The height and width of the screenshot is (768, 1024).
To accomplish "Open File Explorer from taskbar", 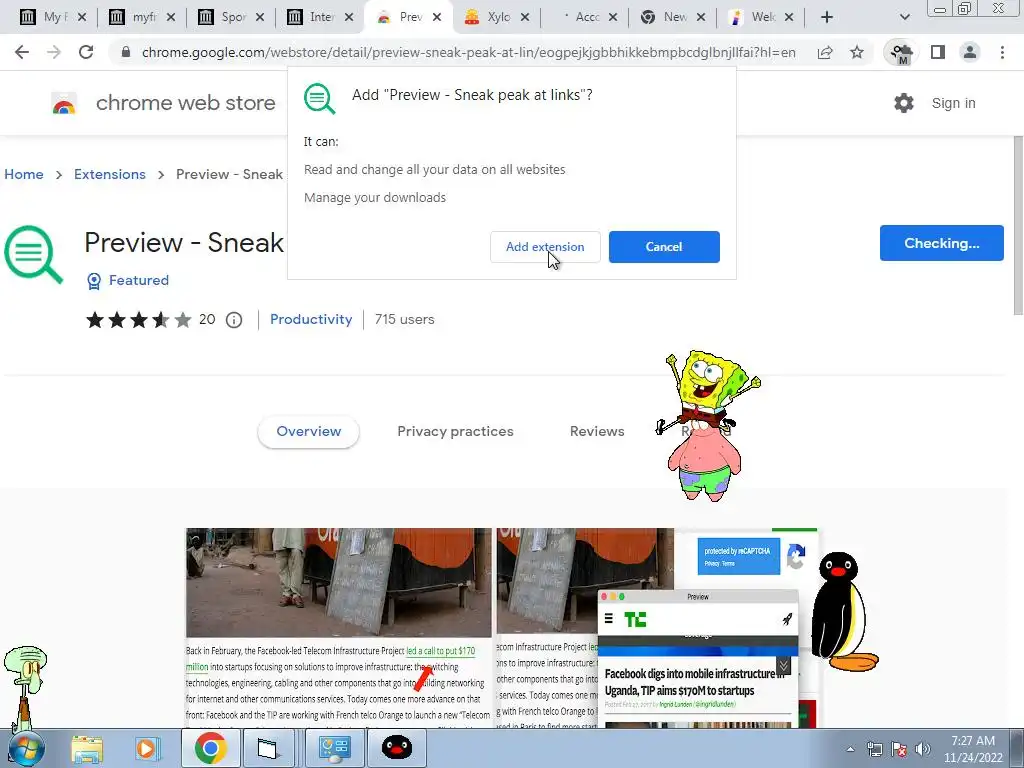I will click(87, 748).
